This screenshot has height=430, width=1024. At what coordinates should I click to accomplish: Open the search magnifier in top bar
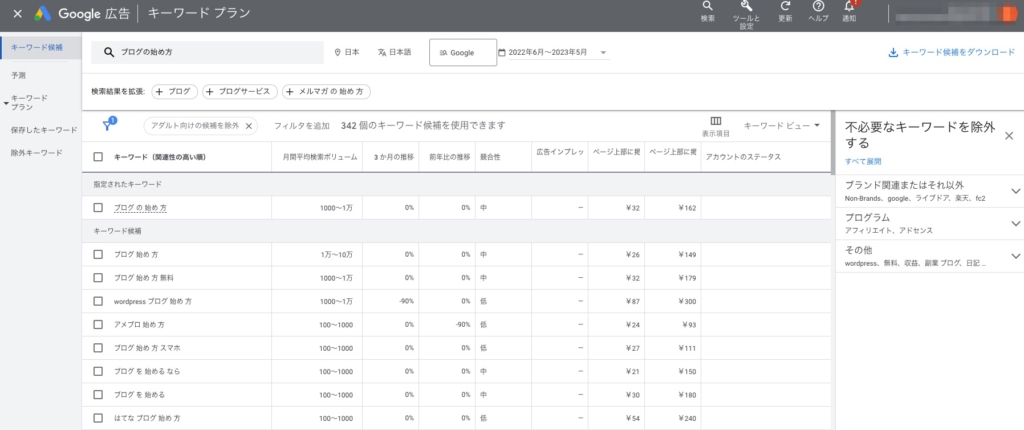tap(707, 6)
